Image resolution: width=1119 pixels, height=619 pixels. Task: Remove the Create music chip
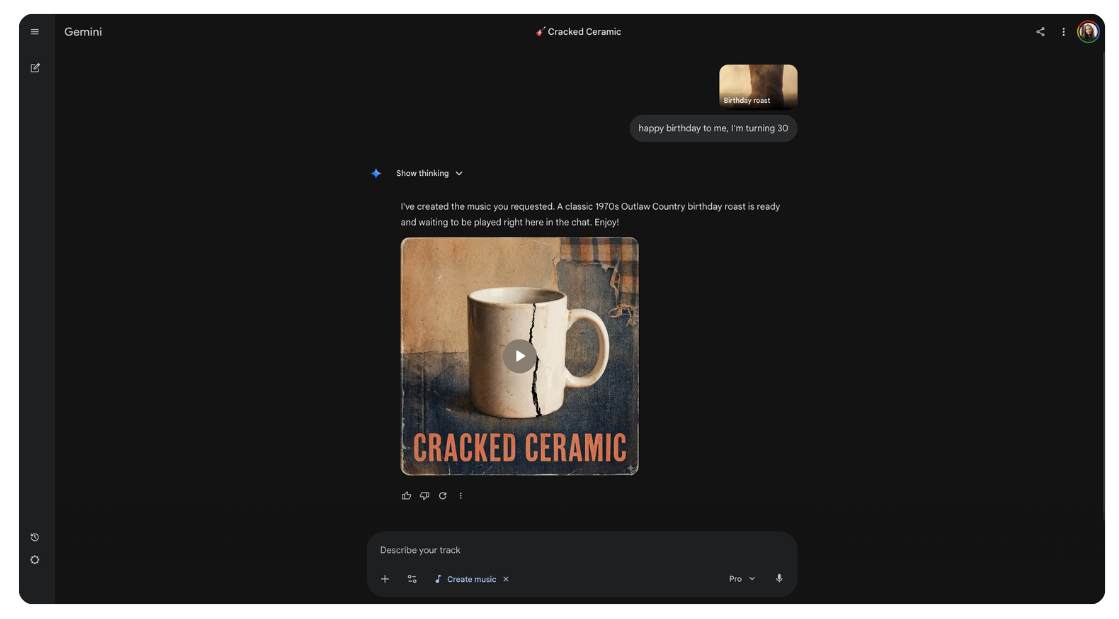point(506,579)
